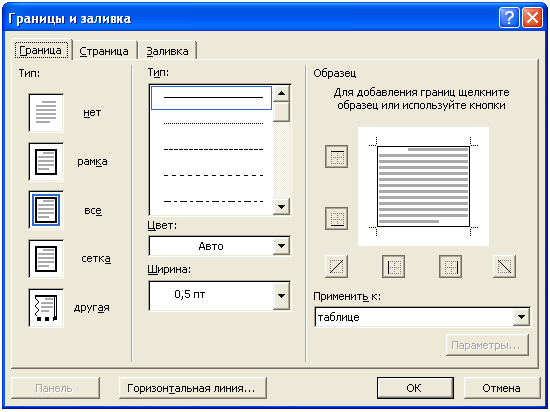Close the Границы и заливка dialog
The image size is (550, 412).
pos(532,18)
